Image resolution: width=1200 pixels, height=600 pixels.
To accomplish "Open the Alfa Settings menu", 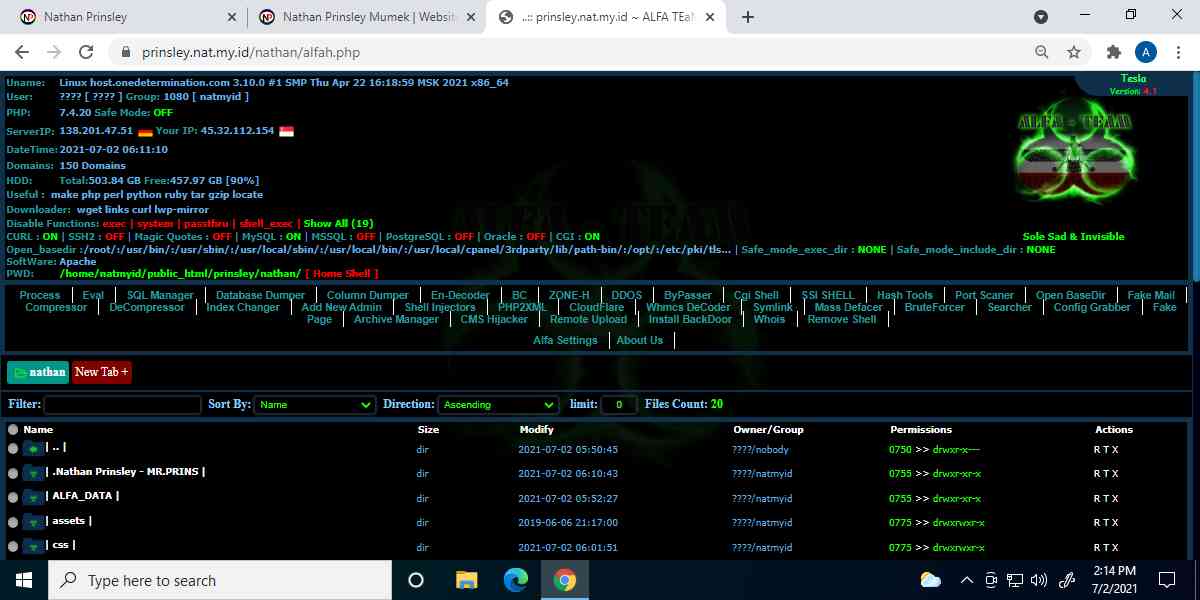I will (565, 339).
